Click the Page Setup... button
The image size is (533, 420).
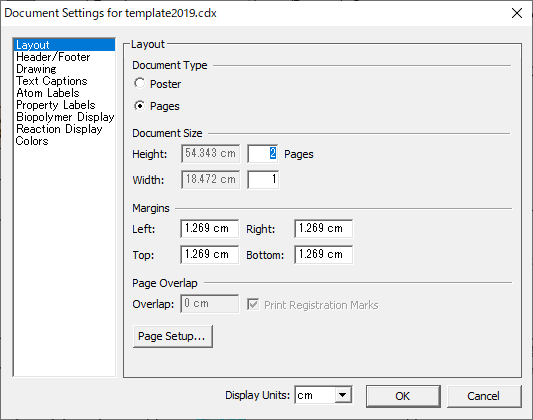coord(173,336)
